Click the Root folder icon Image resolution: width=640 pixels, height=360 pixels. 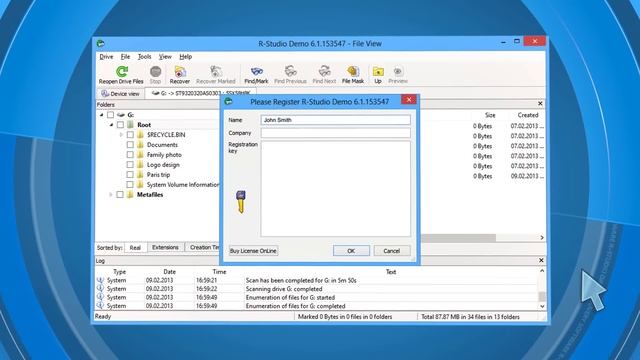click(x=131, y=125)
